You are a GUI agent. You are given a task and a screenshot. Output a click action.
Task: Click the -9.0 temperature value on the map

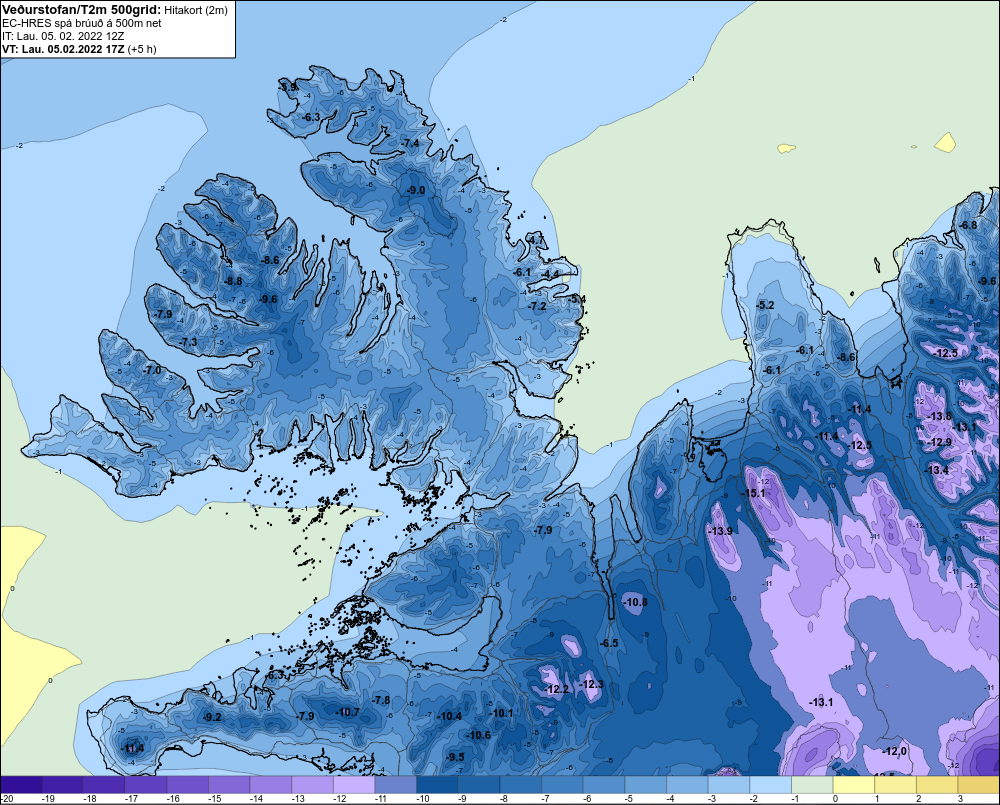pyautogui.click(x=416, y=190)
